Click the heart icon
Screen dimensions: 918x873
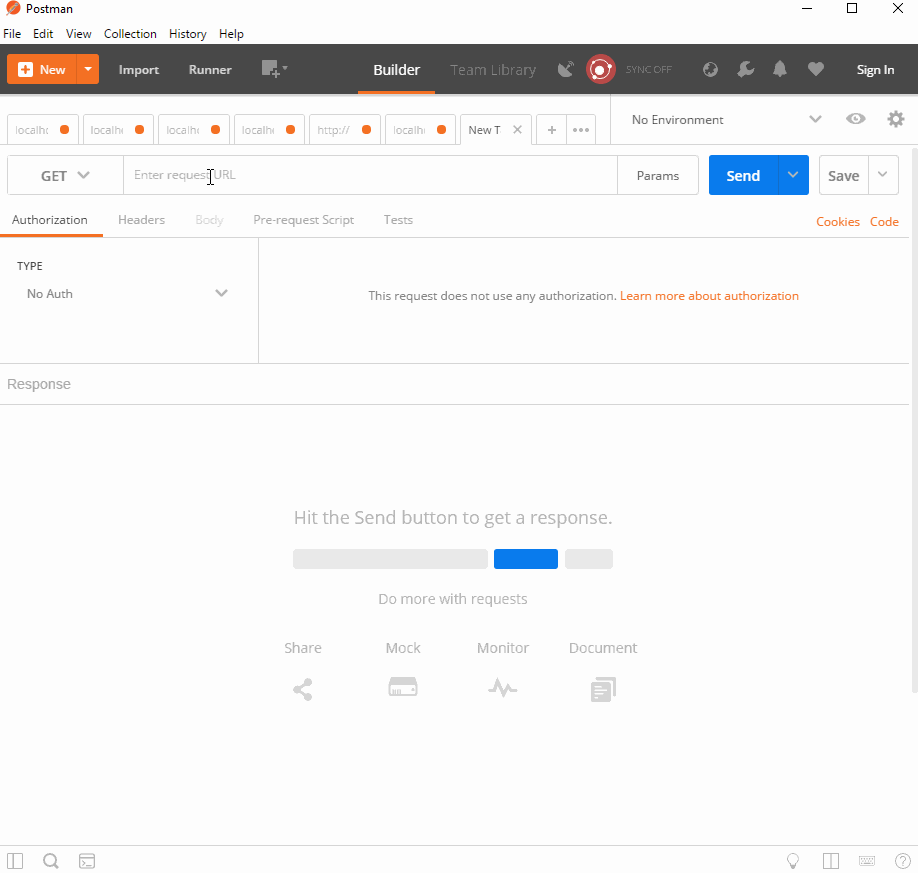816,70
